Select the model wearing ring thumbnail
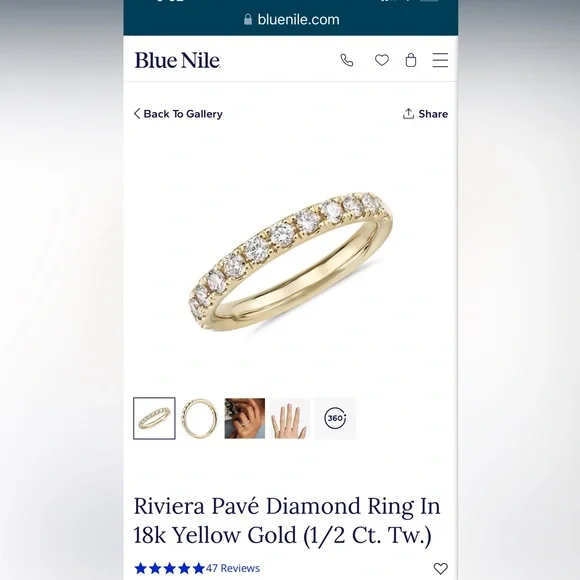The height and width of the screenshot is (580, 580). (x=245, y=418)
